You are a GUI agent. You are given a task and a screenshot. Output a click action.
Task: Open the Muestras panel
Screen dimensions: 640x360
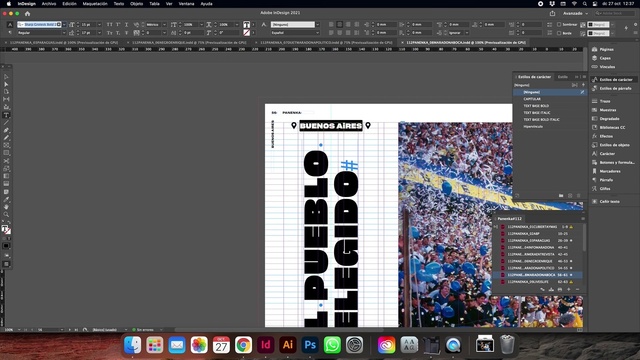[x=604, y=110]
